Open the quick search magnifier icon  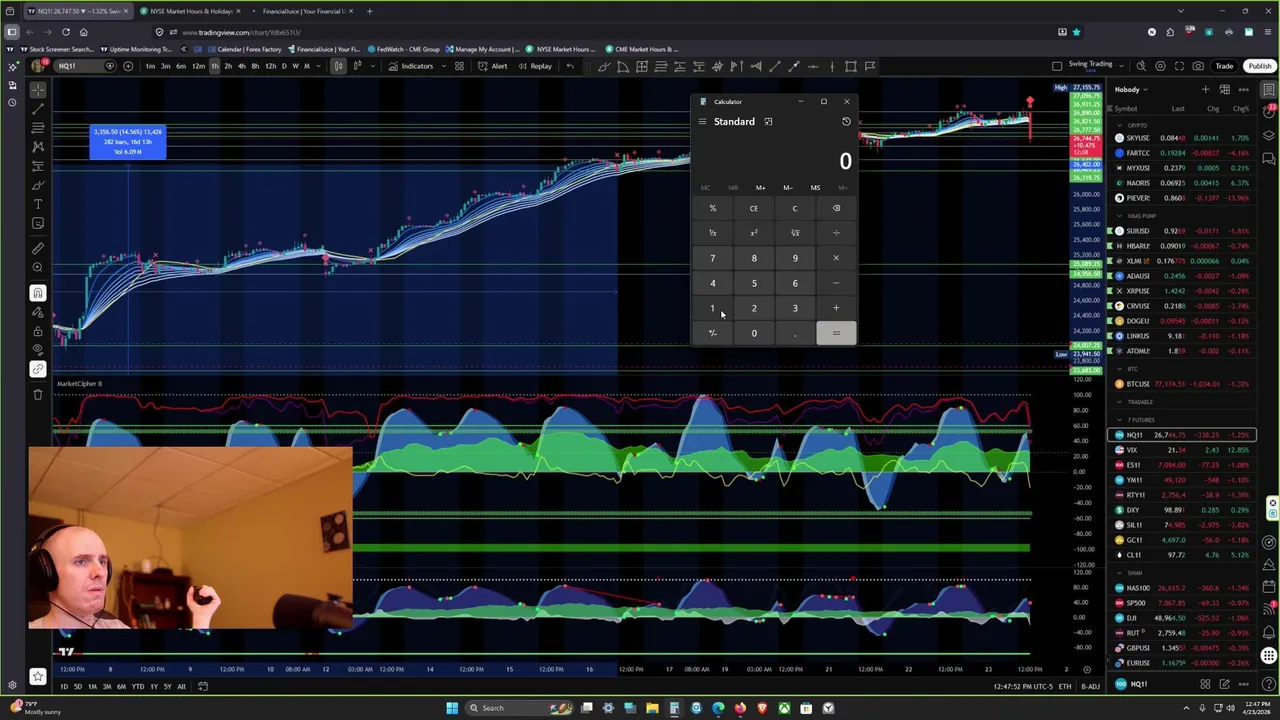pos(1142,66)
